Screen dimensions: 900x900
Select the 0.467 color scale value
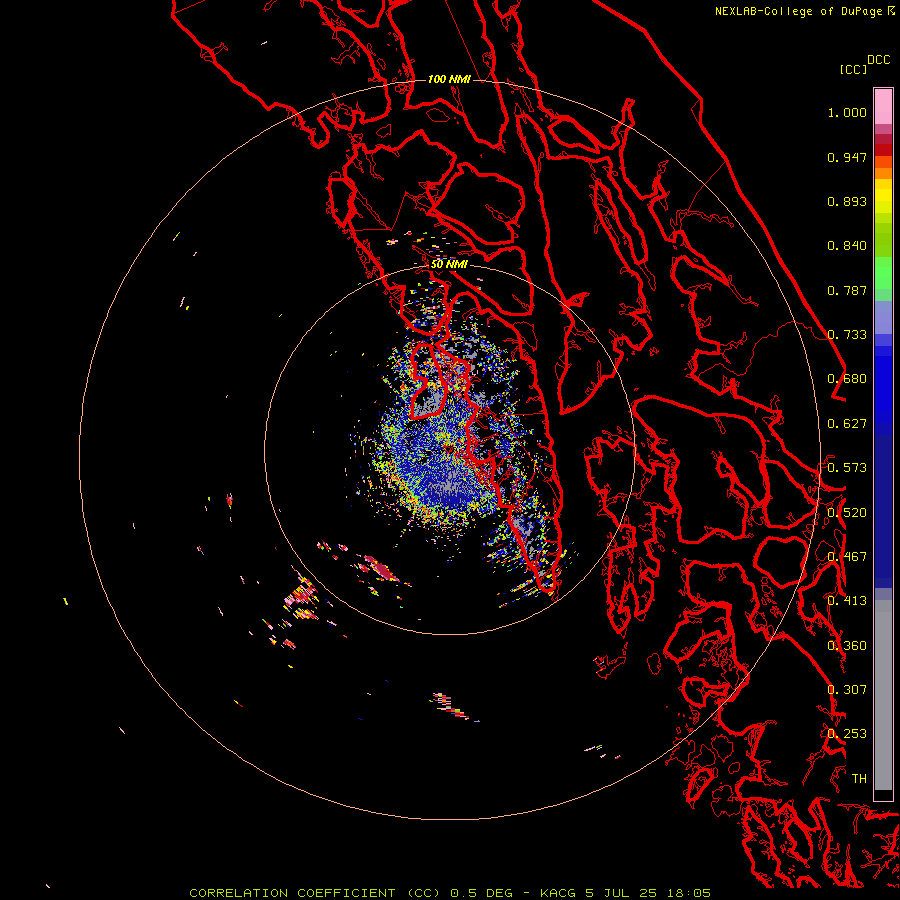click(x=847, y=557)
